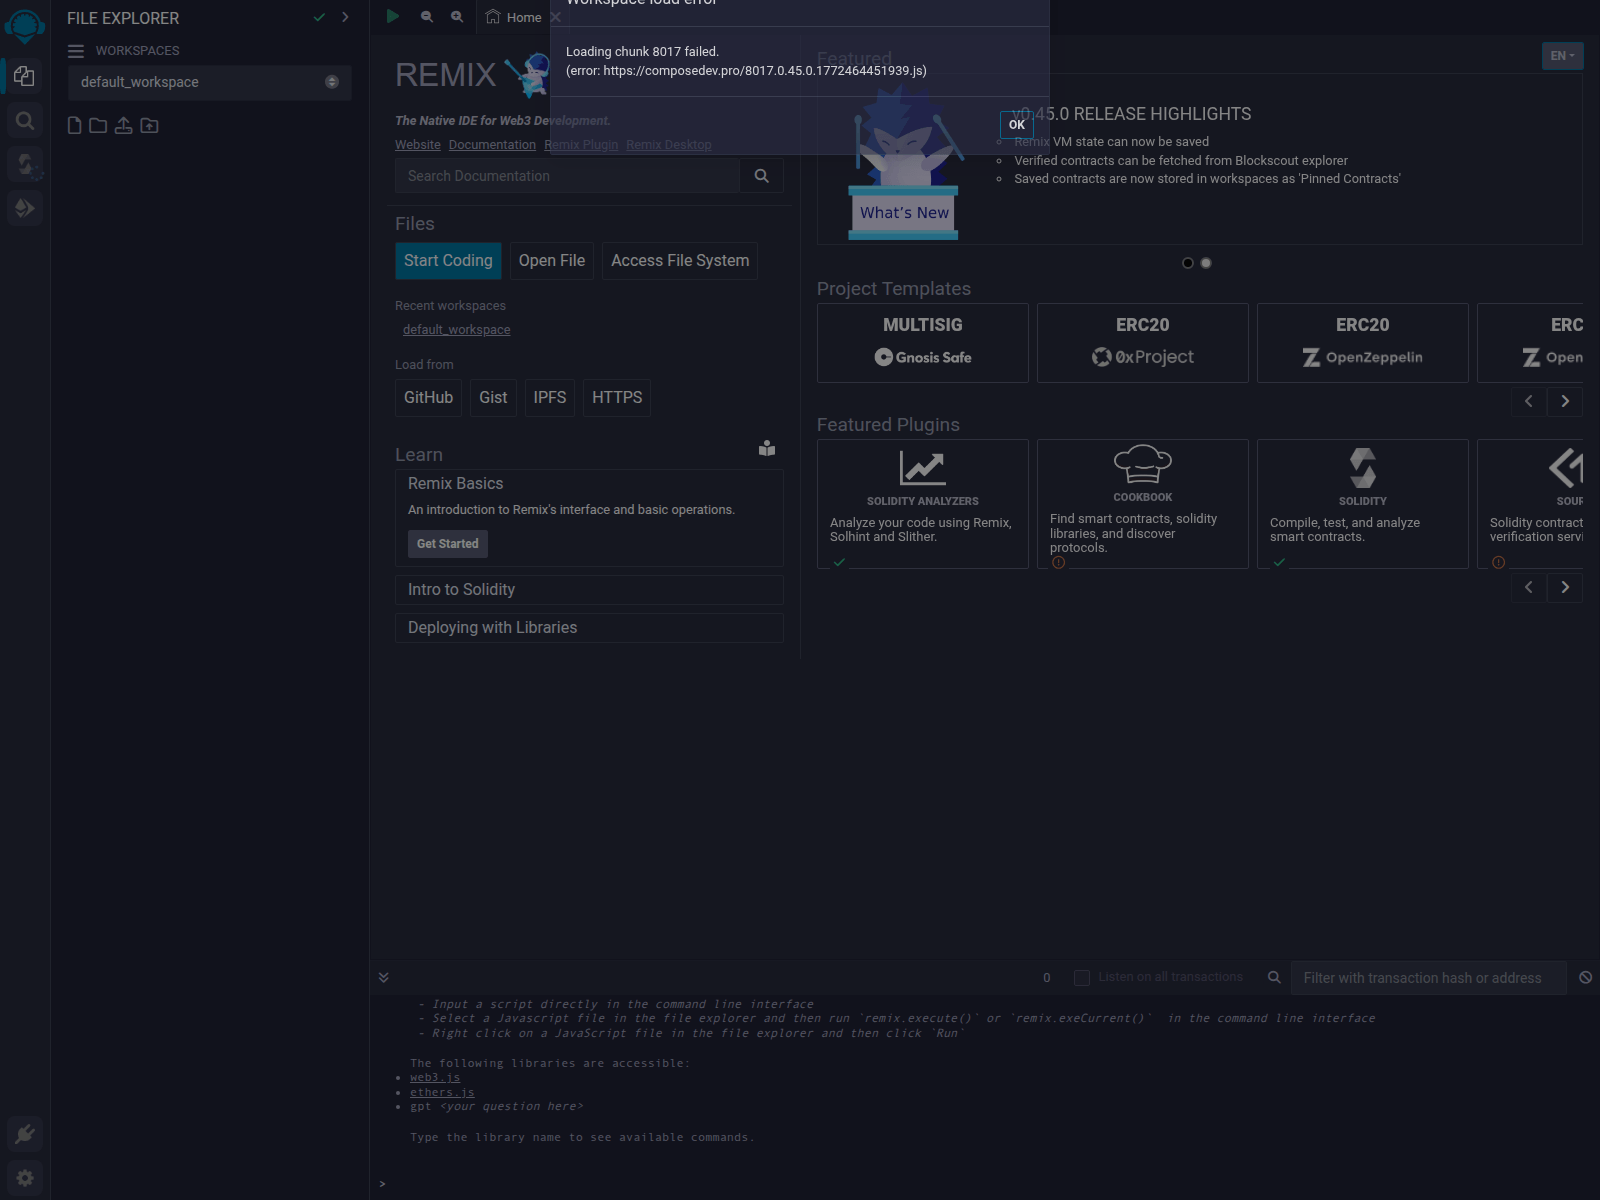This screenshot has height=1200, width=1600.
Task: Open the EN language dropdown
Action: (1562, 56)
